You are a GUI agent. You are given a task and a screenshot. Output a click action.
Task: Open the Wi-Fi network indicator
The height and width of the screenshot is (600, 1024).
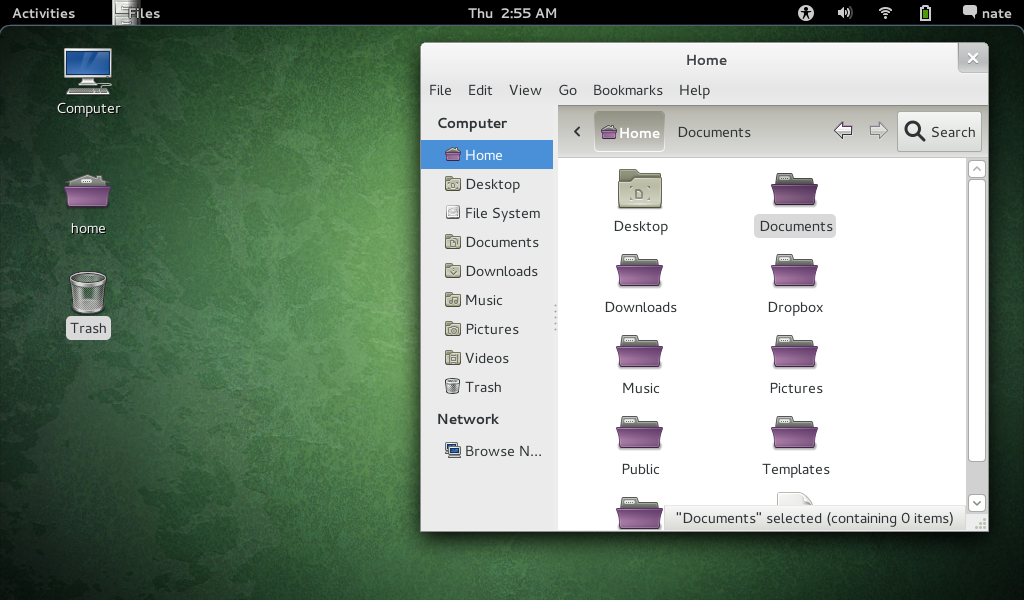[x=885, y=12]
